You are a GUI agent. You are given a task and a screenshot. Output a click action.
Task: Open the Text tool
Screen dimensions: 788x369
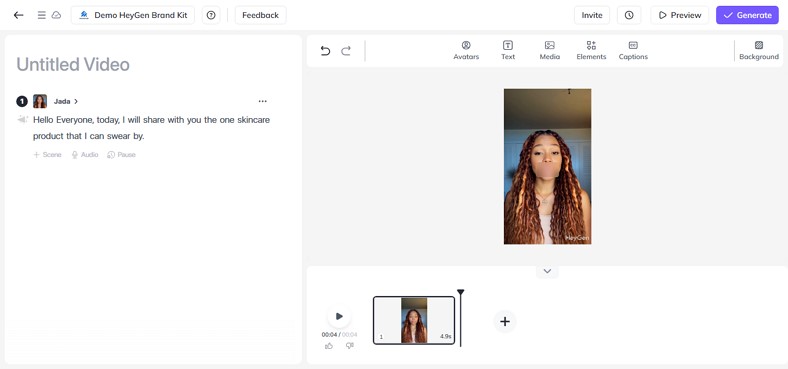[508, 50]
